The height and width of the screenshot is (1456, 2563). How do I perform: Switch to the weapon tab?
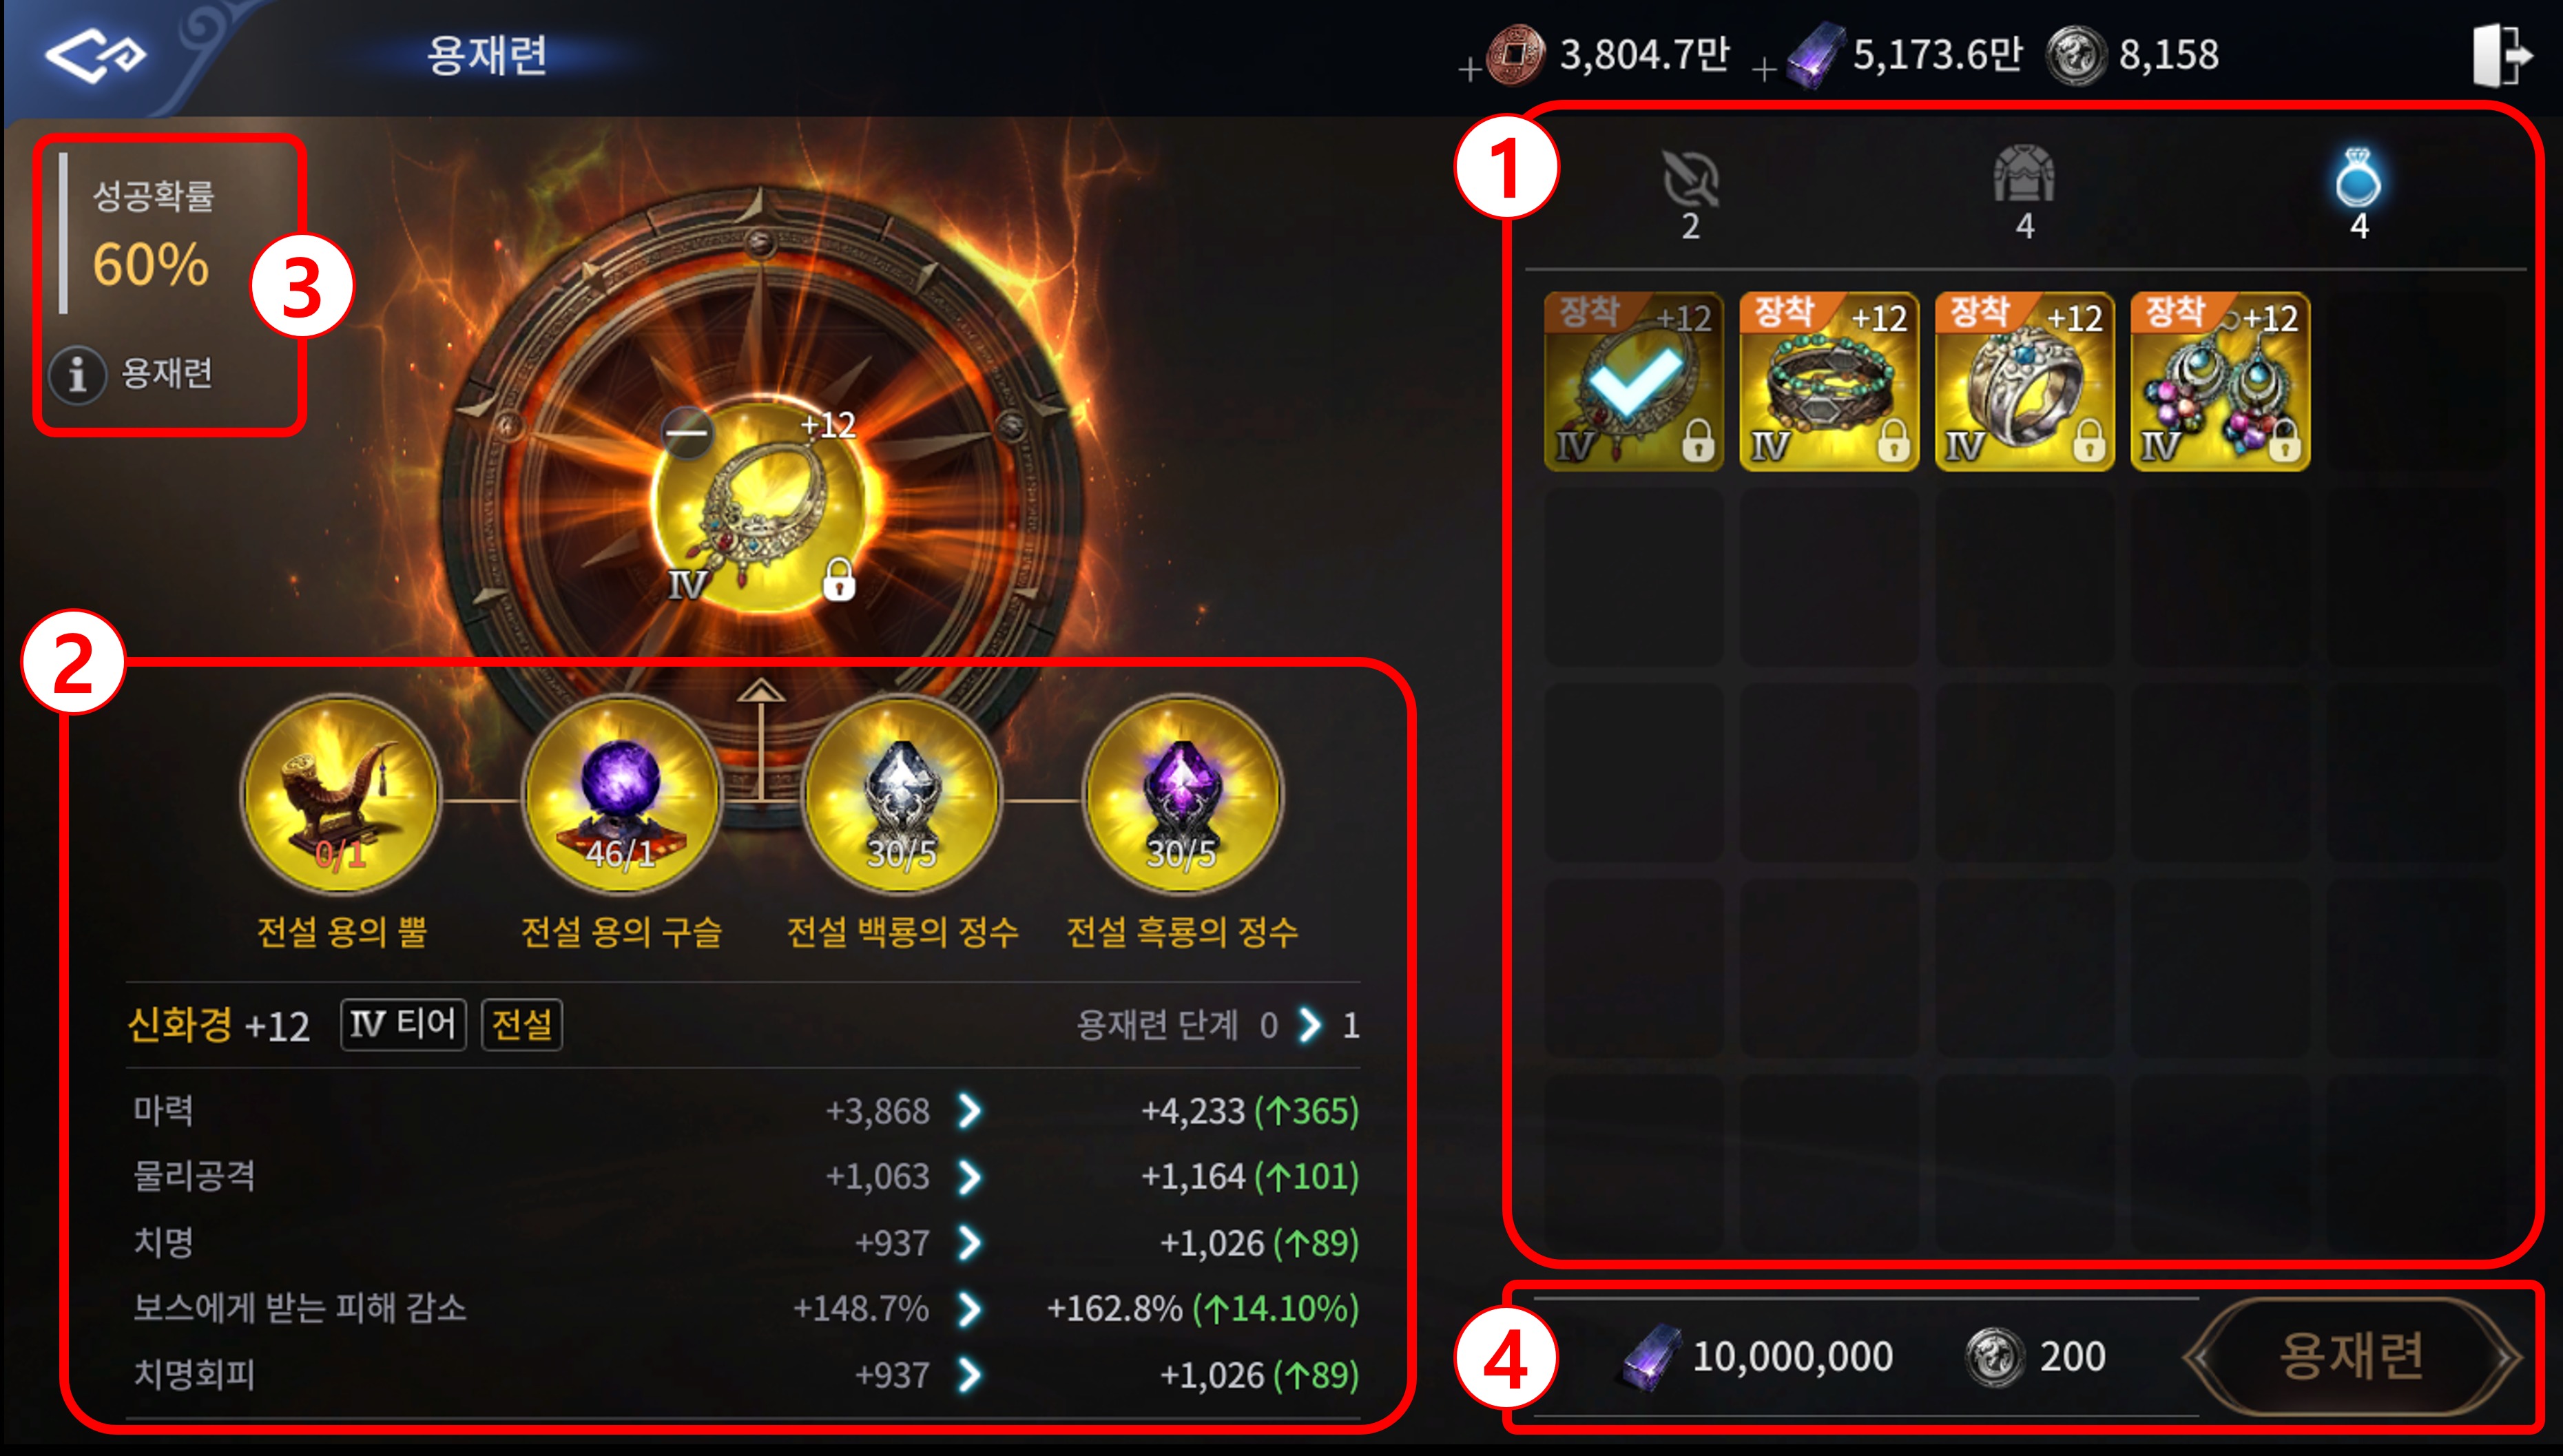click(x=1690, y=194)
